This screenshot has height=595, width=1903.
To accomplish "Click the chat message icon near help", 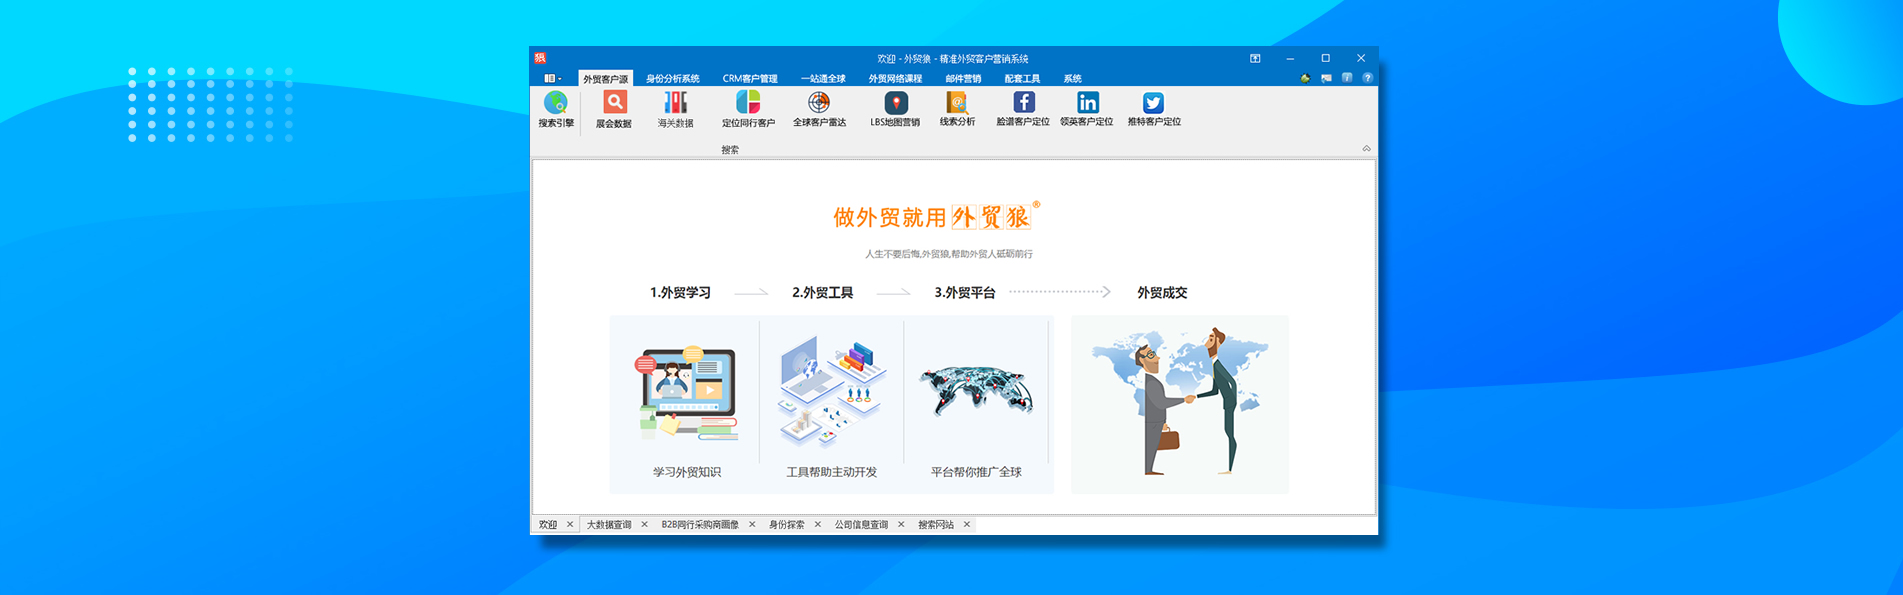I will [1326, 78].
